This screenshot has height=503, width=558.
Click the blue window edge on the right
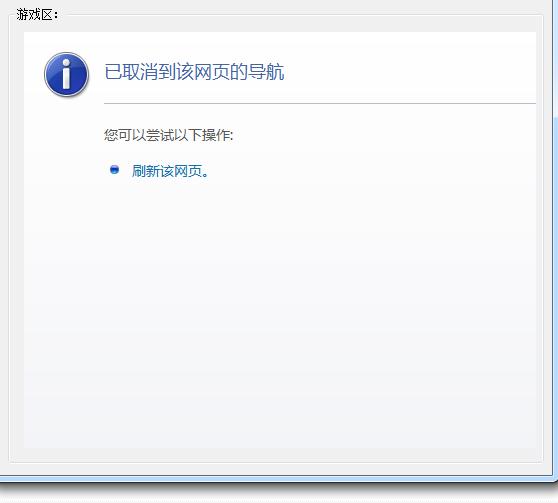[556, 249]
